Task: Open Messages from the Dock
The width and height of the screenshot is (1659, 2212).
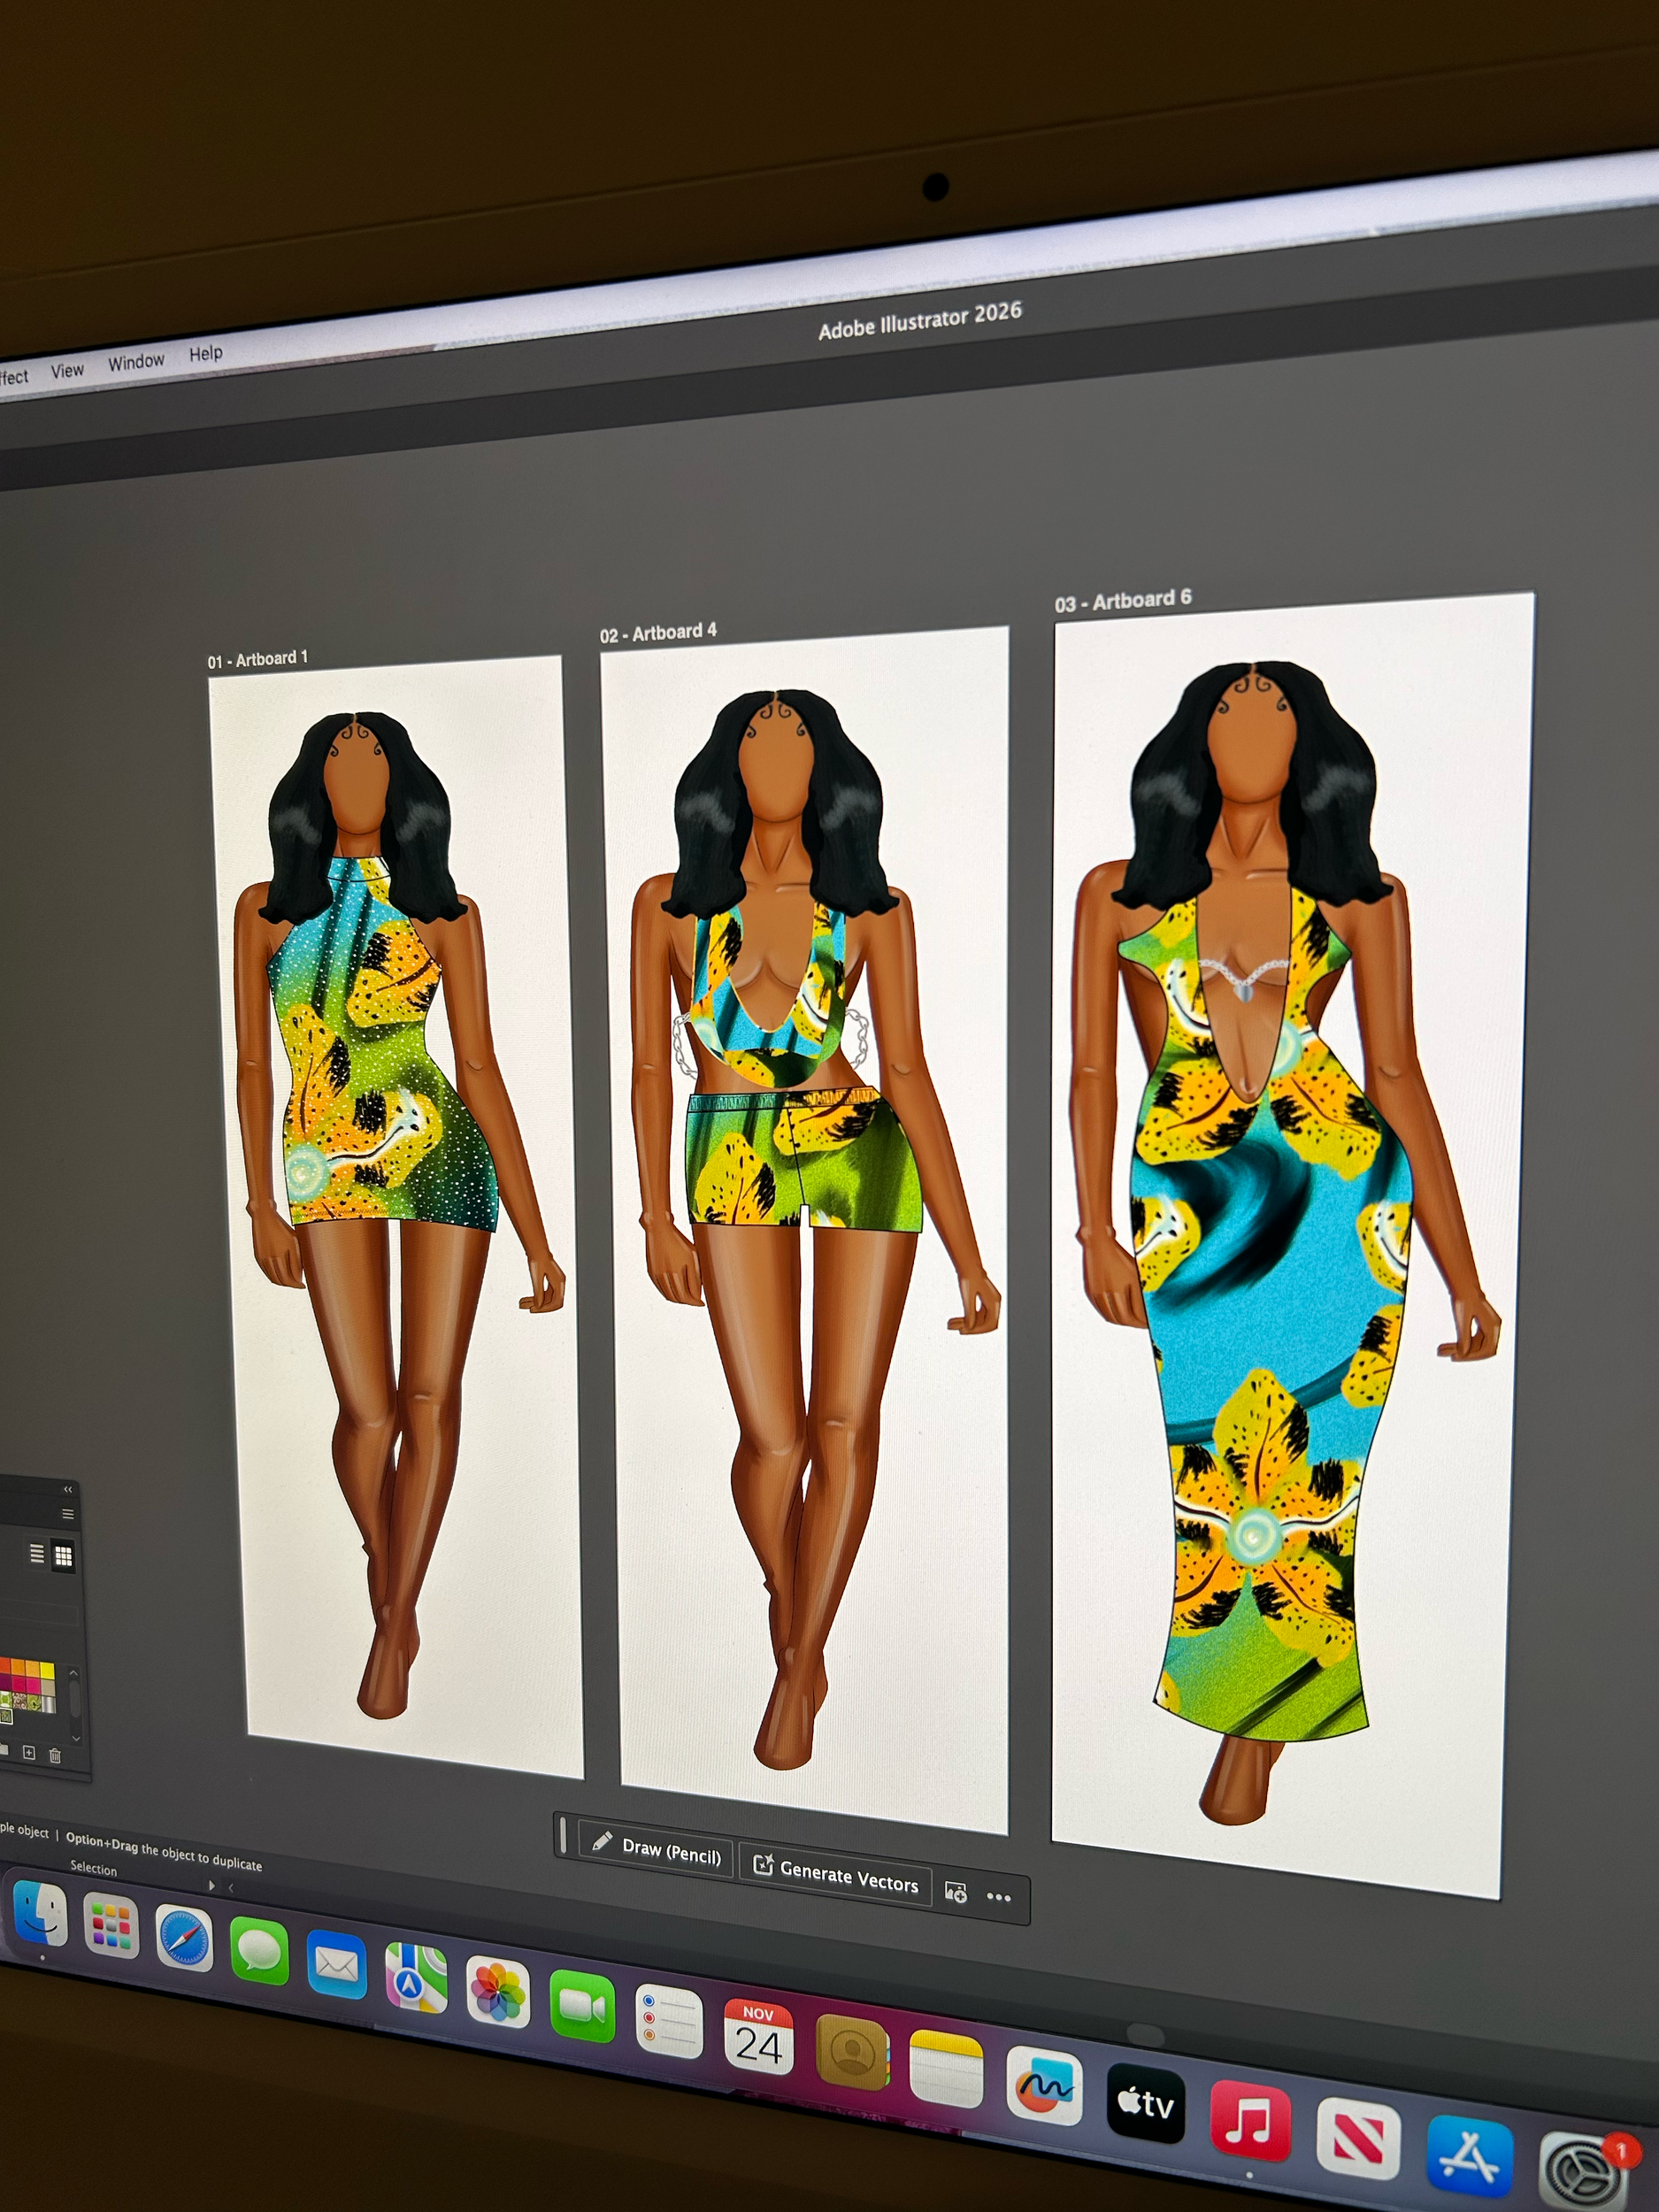Action: pos(259,1950)
